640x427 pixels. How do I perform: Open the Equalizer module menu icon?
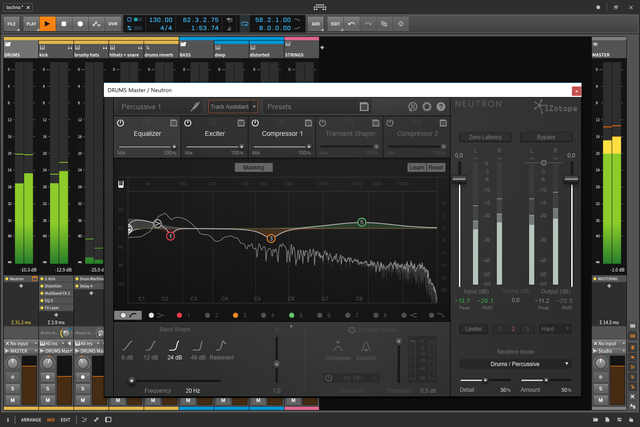(x=173, y=123)
